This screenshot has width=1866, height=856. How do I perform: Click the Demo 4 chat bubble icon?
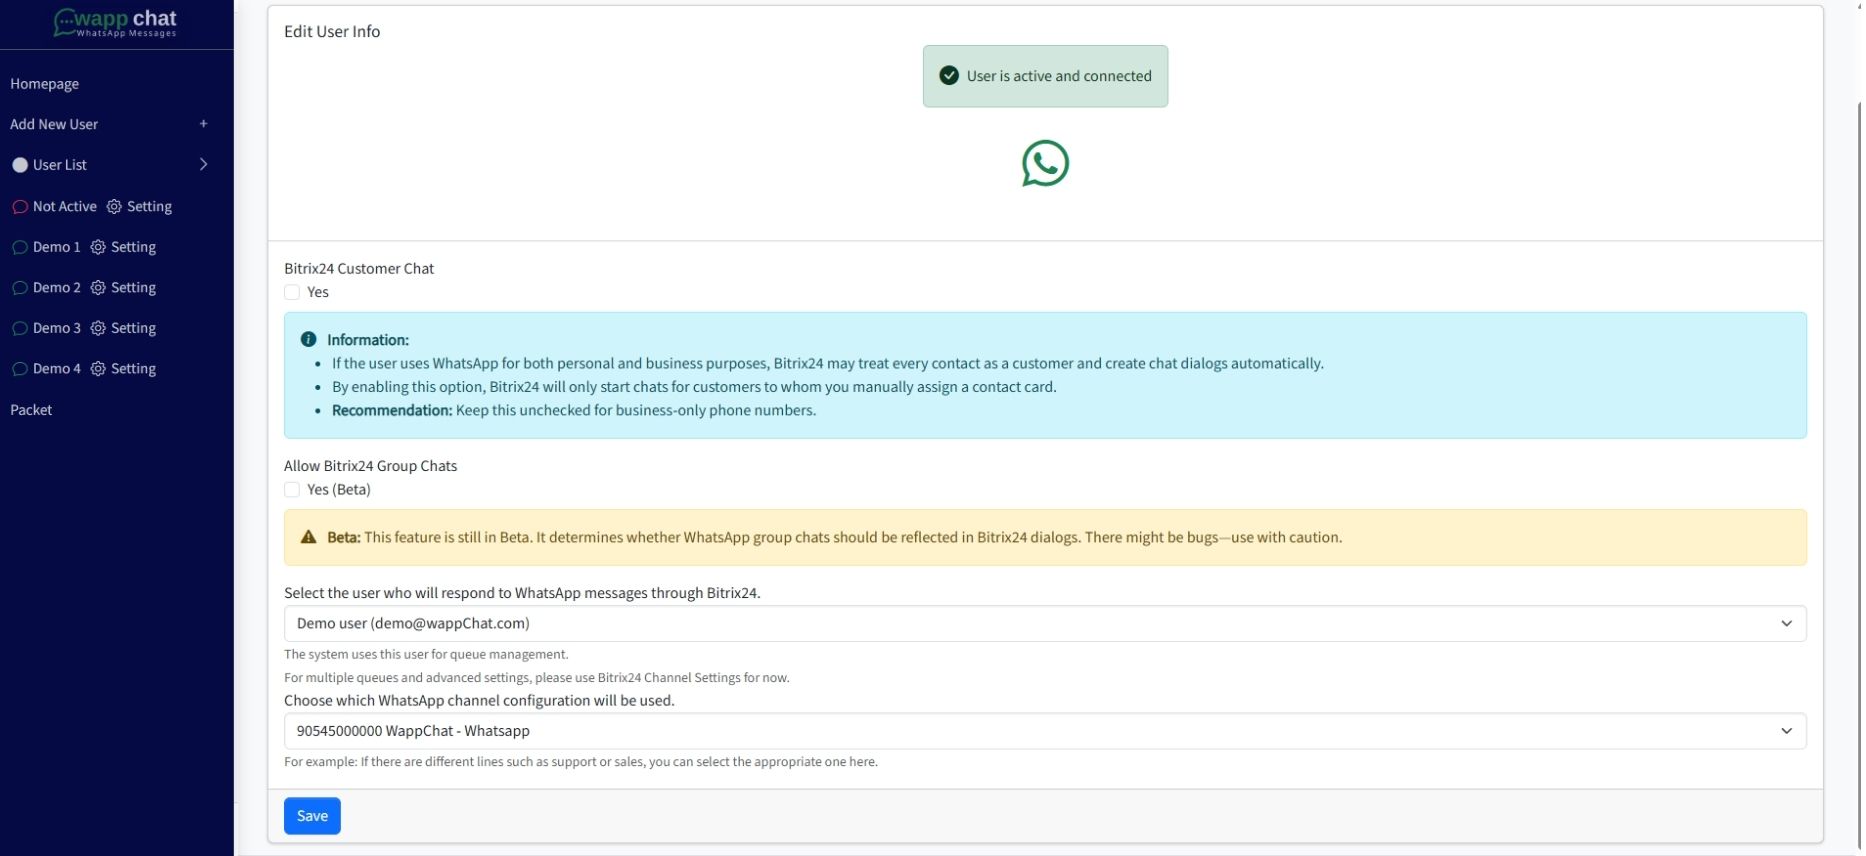[x=19, y=369]
